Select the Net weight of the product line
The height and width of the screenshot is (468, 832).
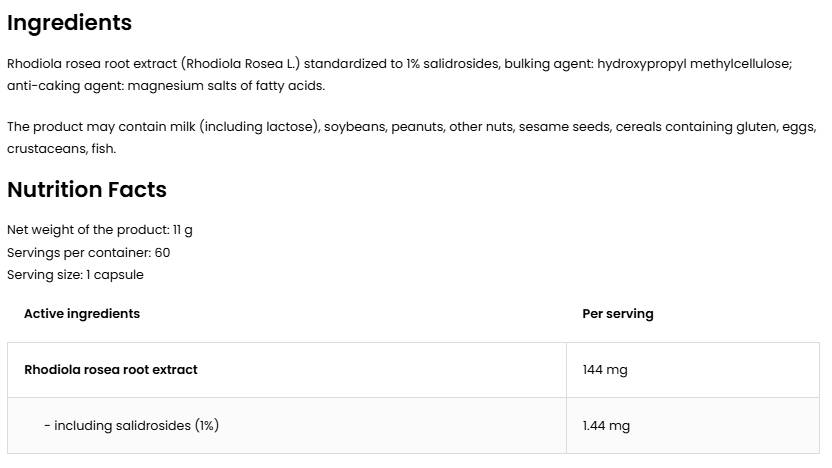tap(100, 230)
